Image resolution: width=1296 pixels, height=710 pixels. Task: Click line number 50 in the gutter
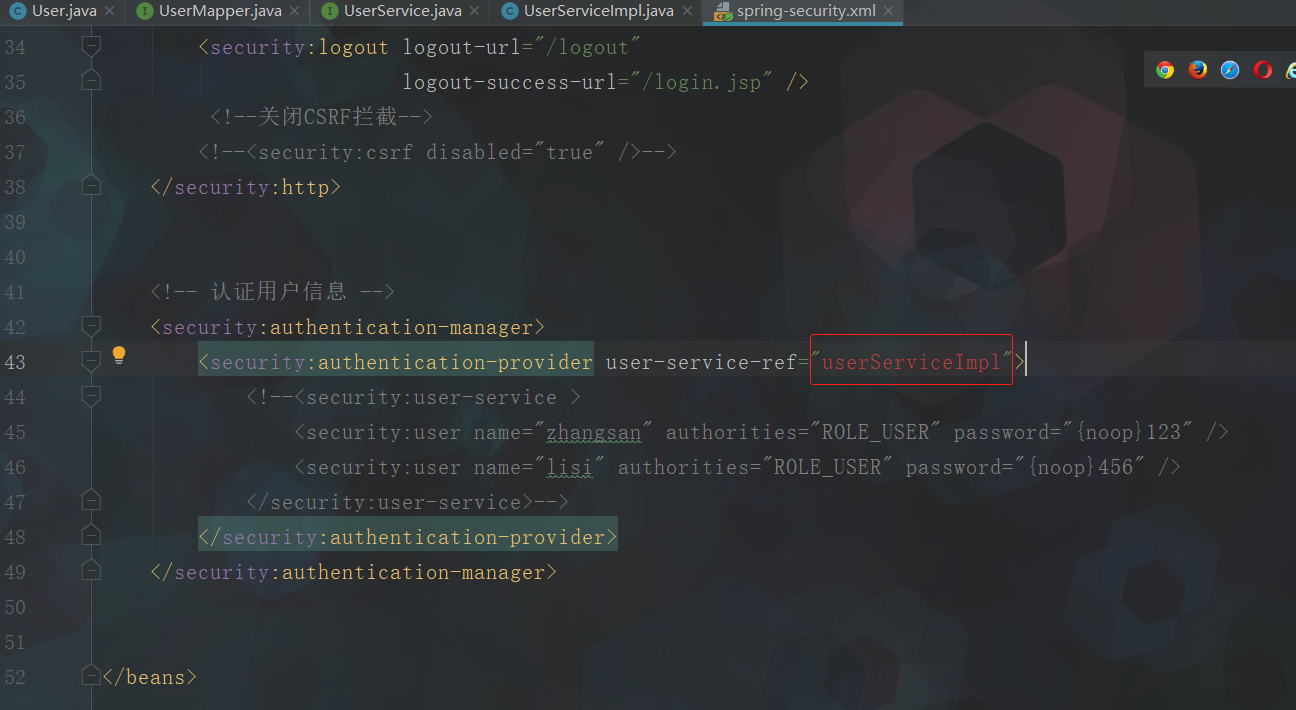(x=15, y=607)
